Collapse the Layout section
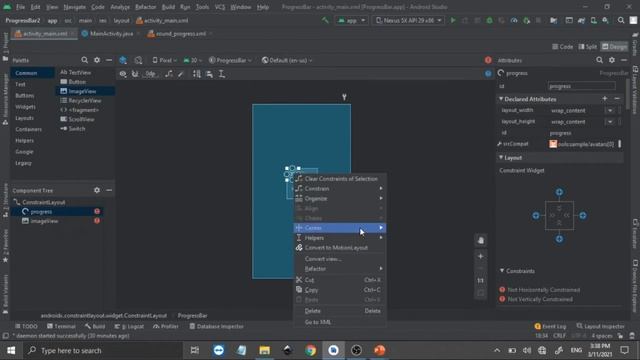Screen dimensions: 640x360 [501, 158]
